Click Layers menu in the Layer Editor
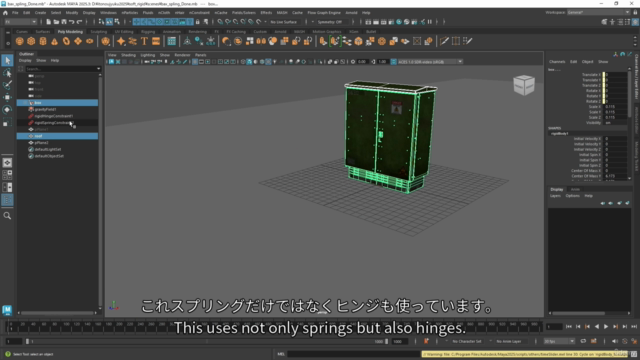Image resolution: width=640 pixels, height=360 pixels. (x=555, y=196)
